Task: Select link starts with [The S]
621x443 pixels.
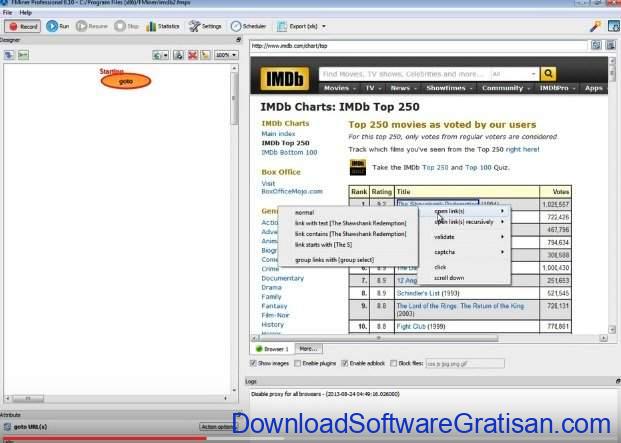Action: [x=348, y=244]
